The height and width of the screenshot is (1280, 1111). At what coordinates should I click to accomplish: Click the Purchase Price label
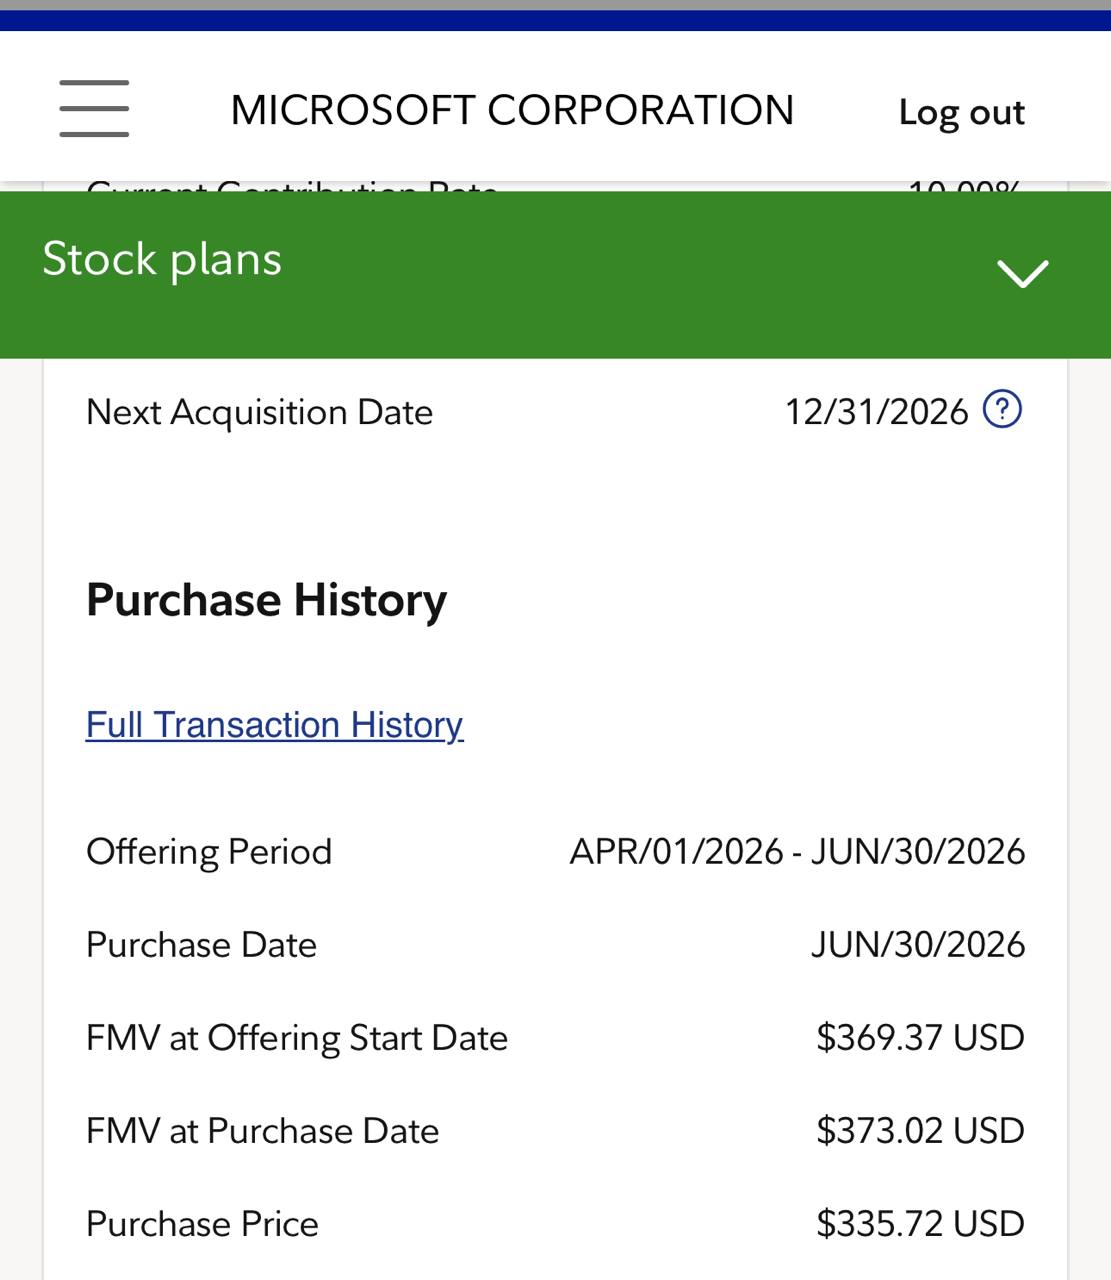click(202, 1224)
